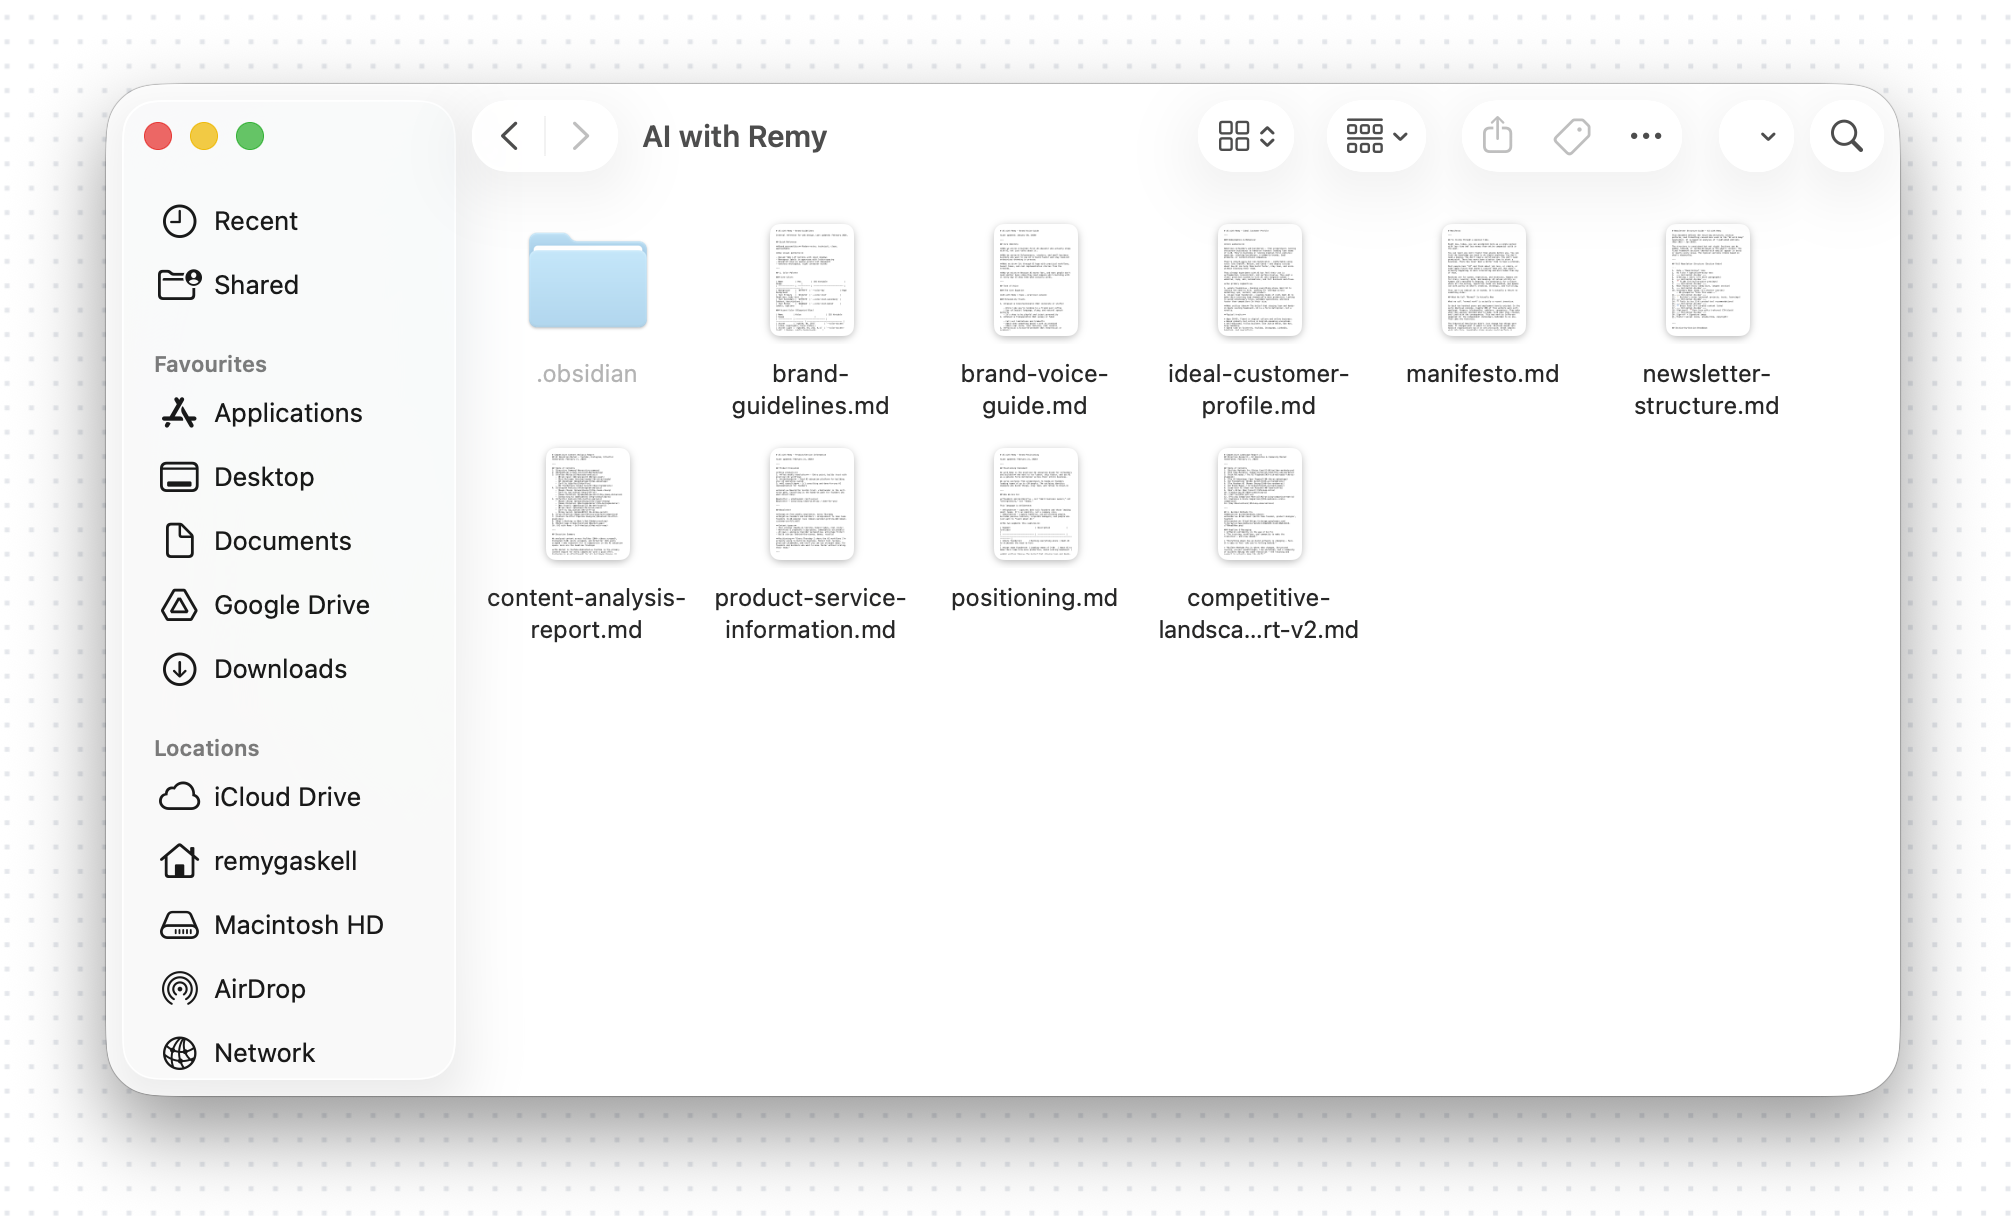The height and width of the screenshot is (1216, 2012).
Task: Select Google Drive in sidebar
Action: [291, 605]
